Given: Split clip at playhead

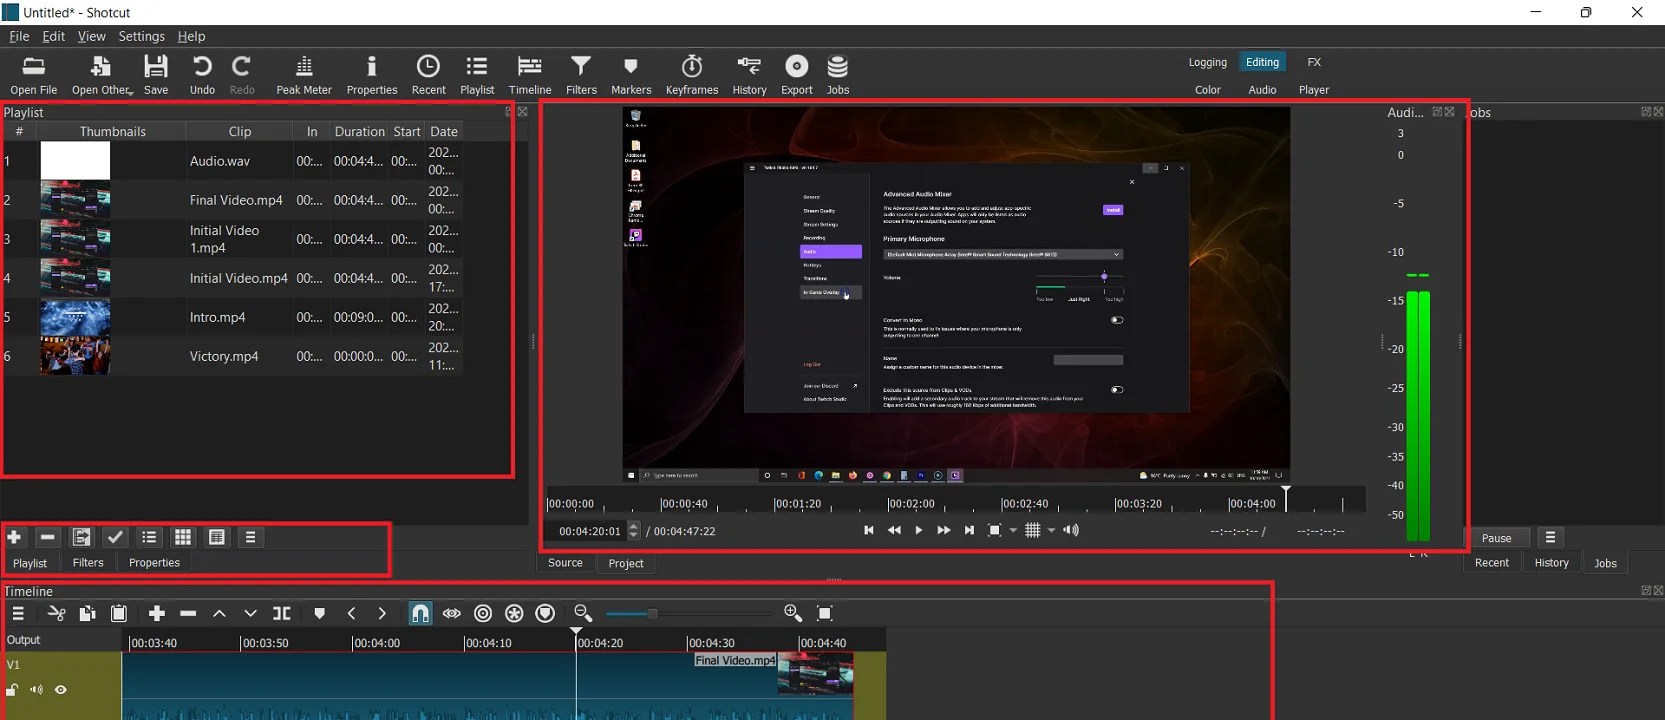Looking at the screenshot, I should (x=282, y=613).
